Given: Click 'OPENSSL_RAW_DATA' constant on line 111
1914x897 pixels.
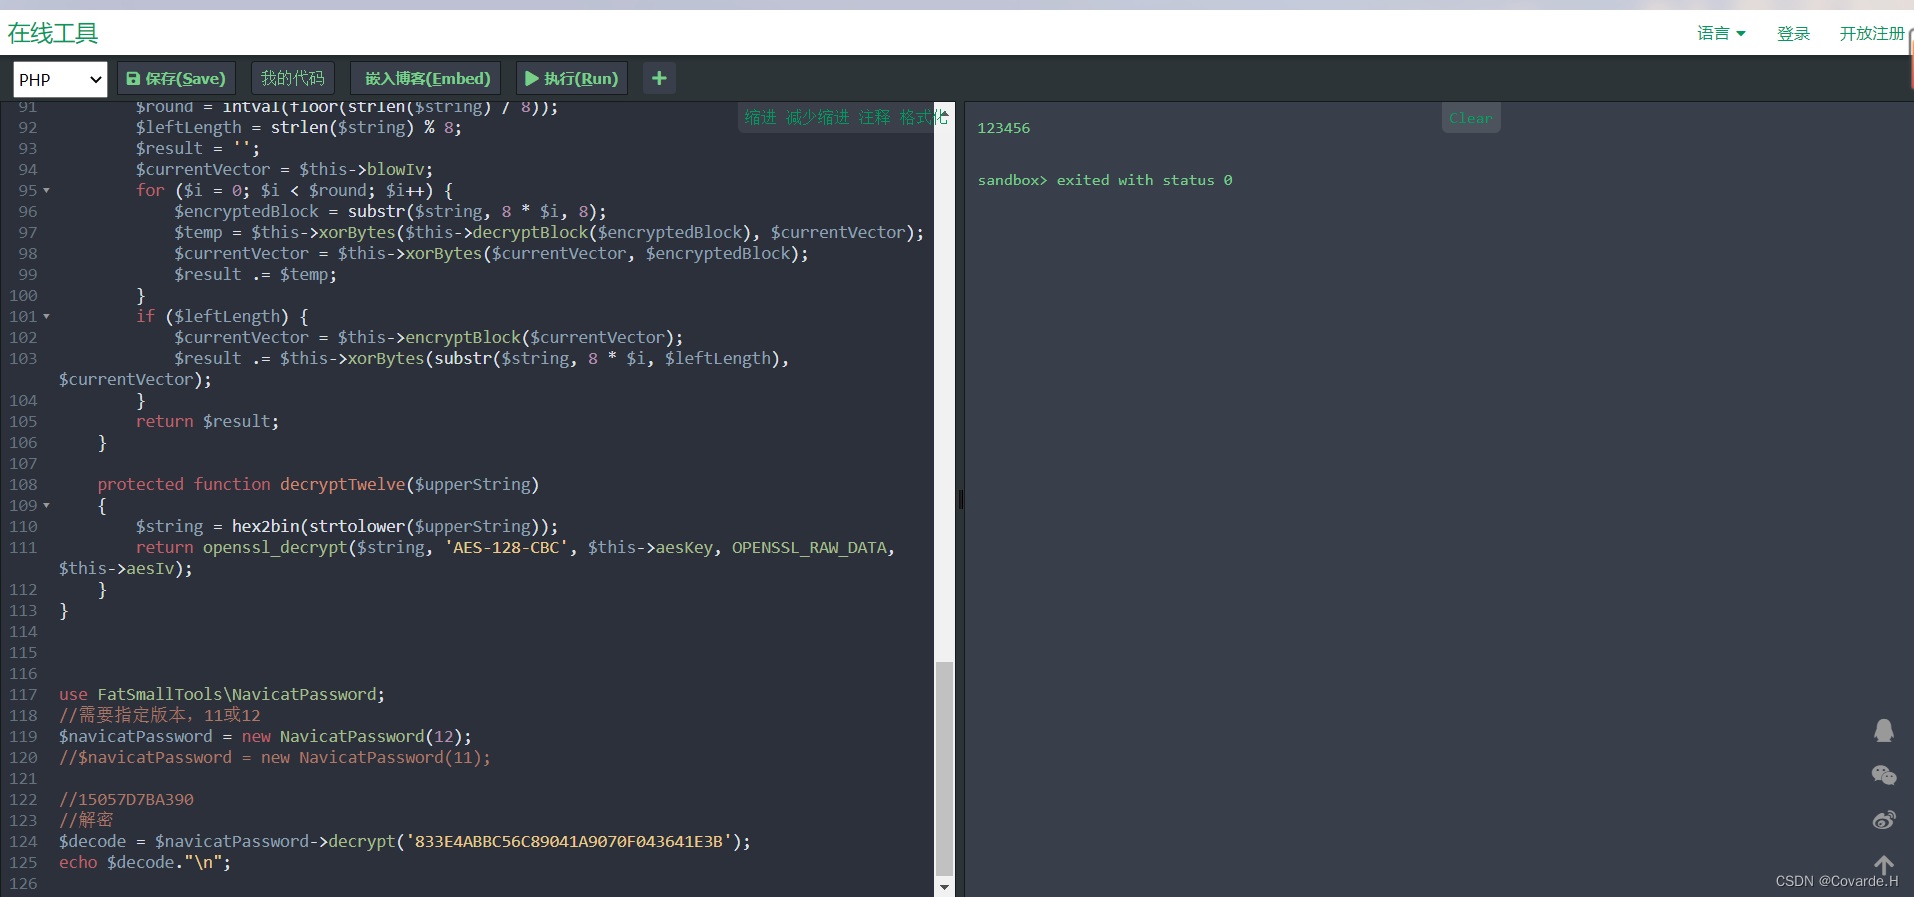Looking at the screenshot, I should [809, 548].
